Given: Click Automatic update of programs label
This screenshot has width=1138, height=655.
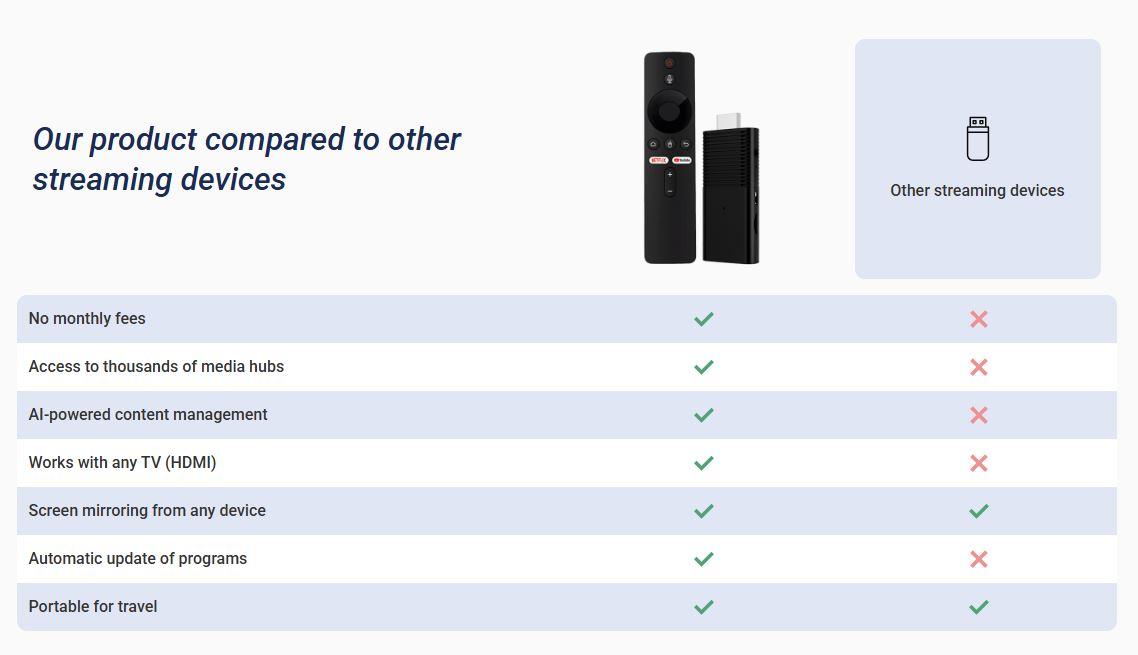Looking at the screenshot, I should (x=138, y=558).
